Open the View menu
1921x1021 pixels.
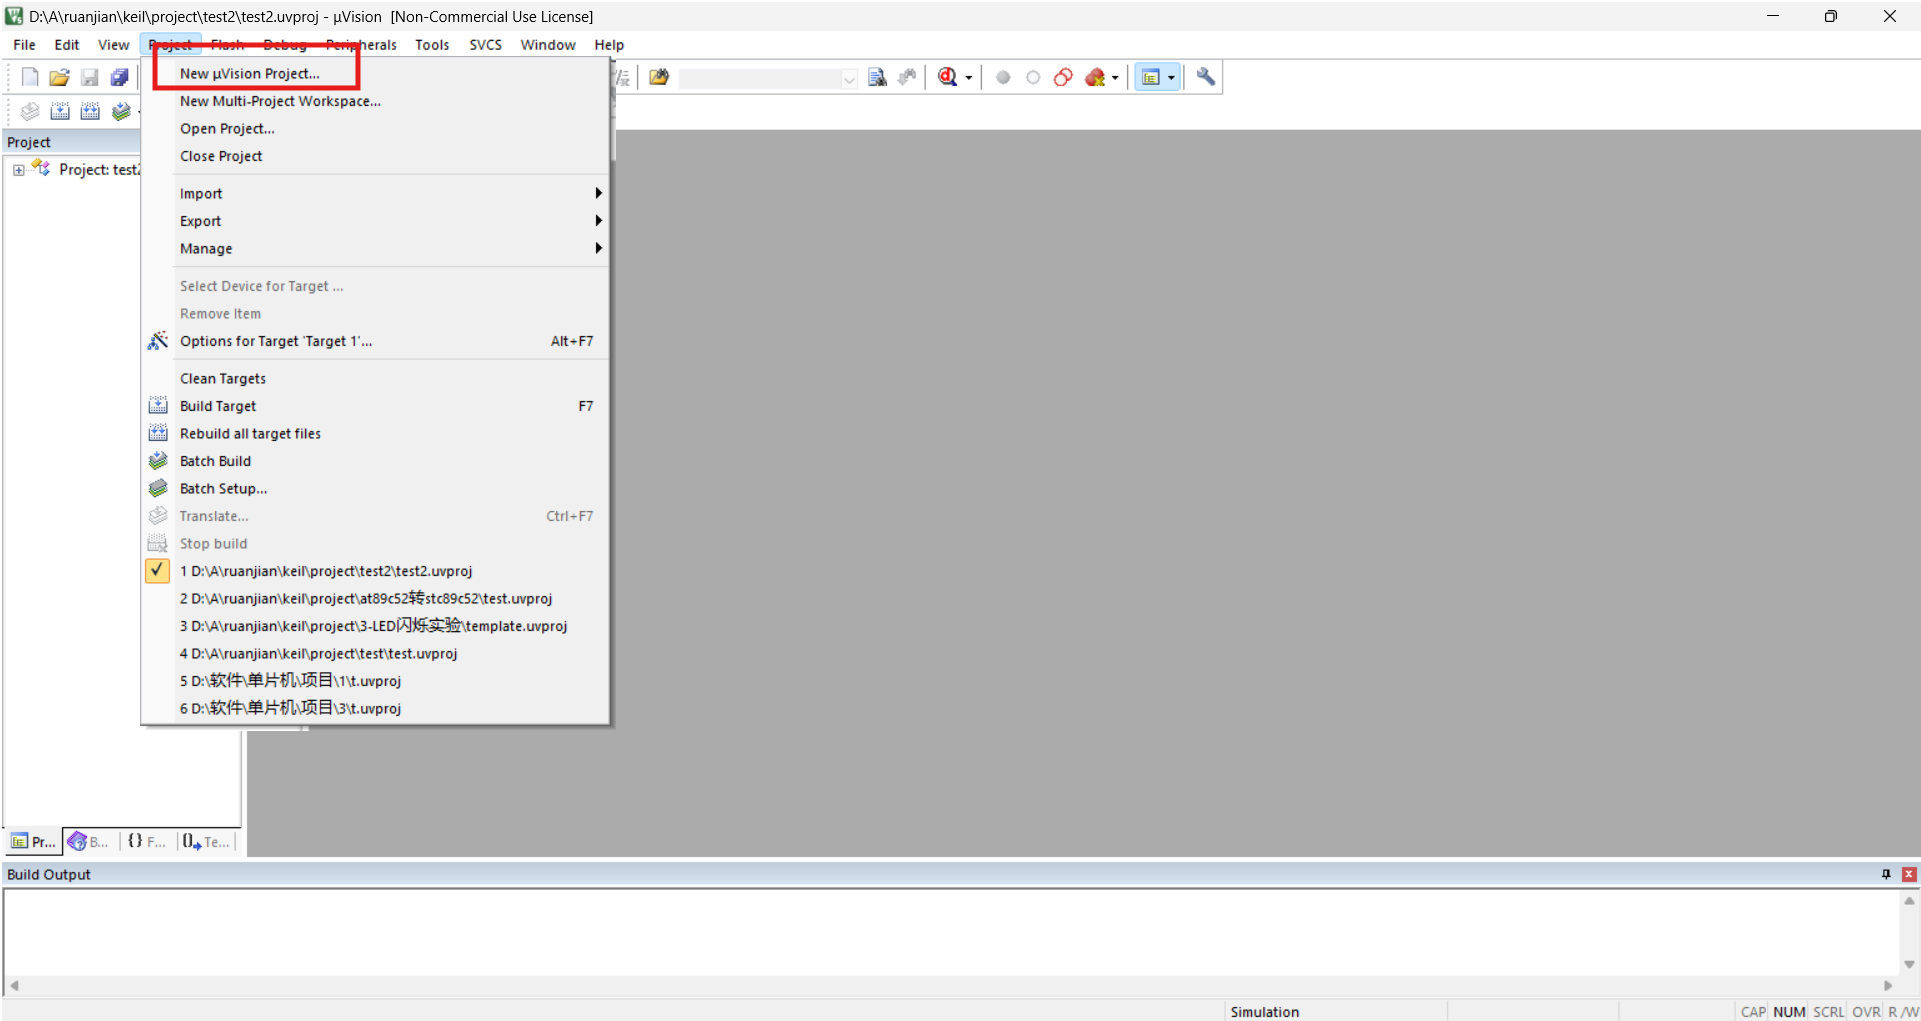click(x=113, y=45)
